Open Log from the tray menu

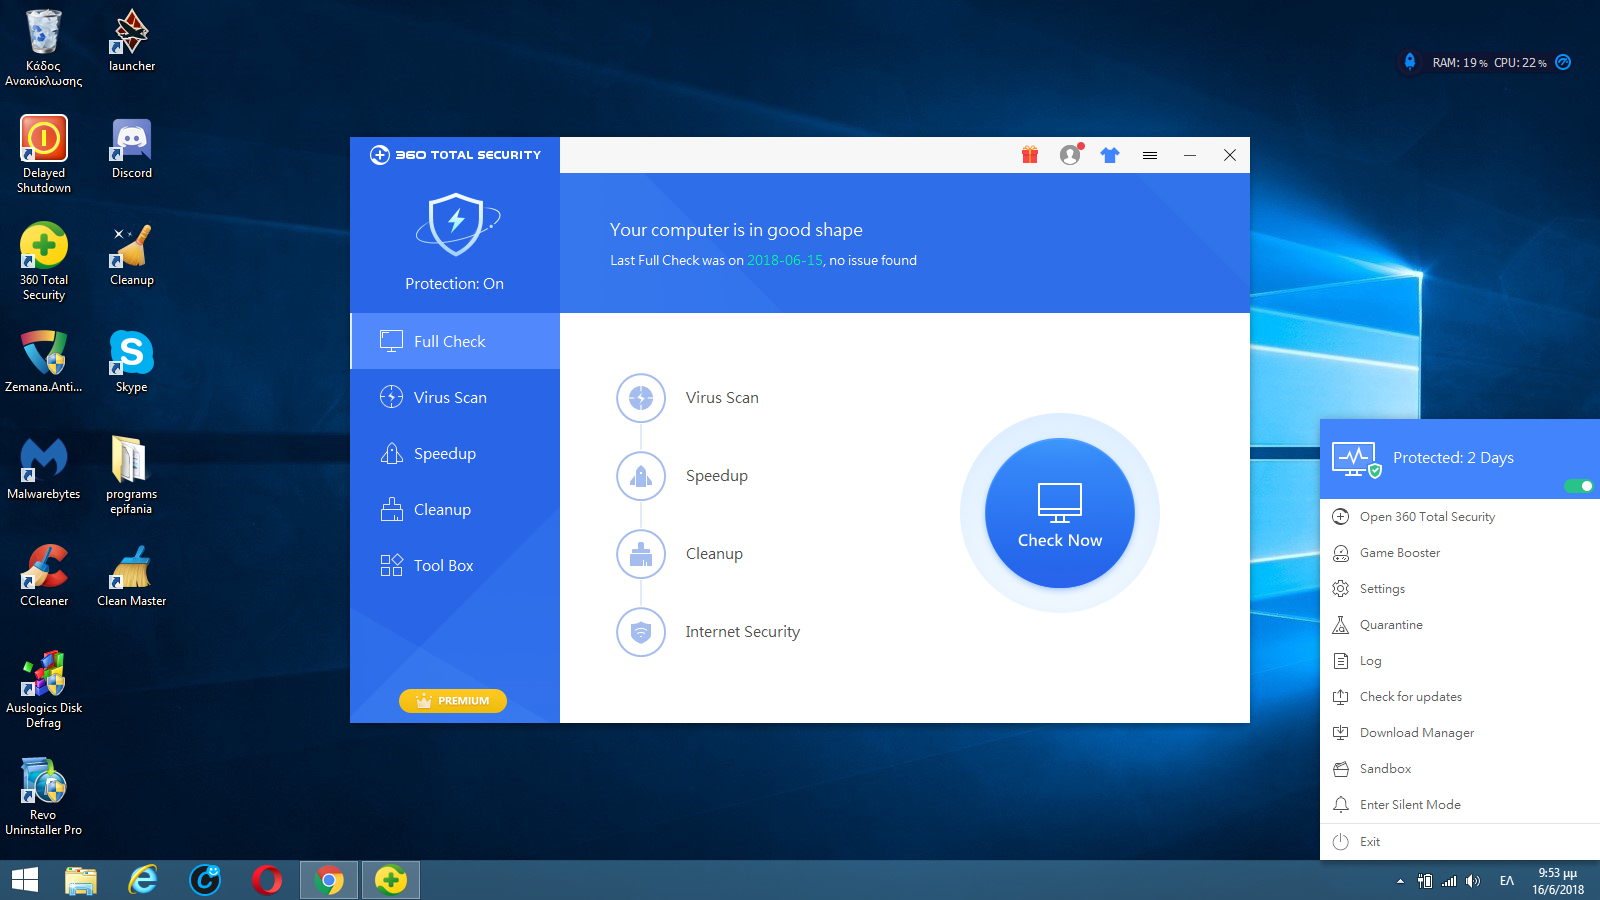pos(1460,661)
